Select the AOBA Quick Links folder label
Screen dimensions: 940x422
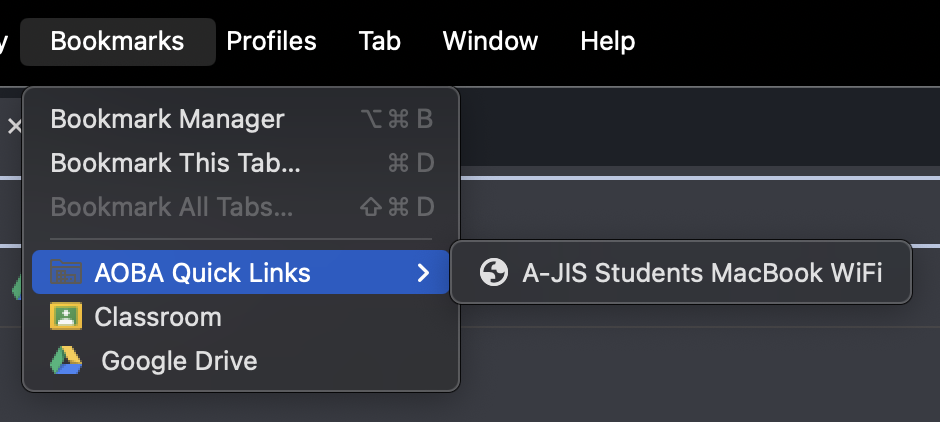[x=202, y=272]
